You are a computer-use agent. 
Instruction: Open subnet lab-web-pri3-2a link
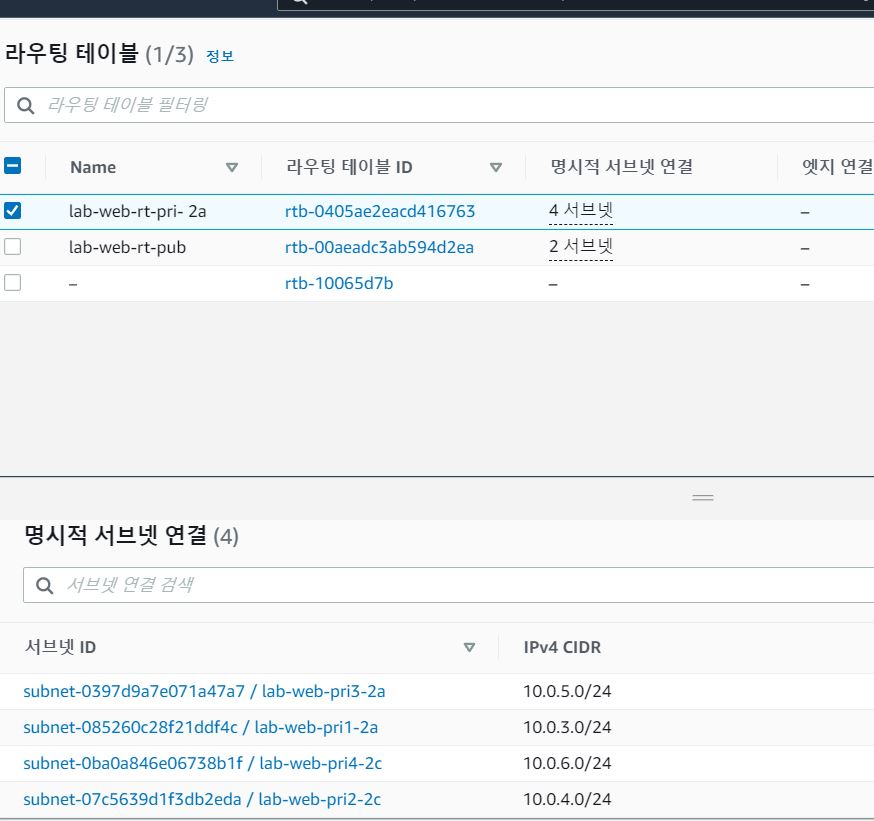pyautogui.click(x=204, y=692)
